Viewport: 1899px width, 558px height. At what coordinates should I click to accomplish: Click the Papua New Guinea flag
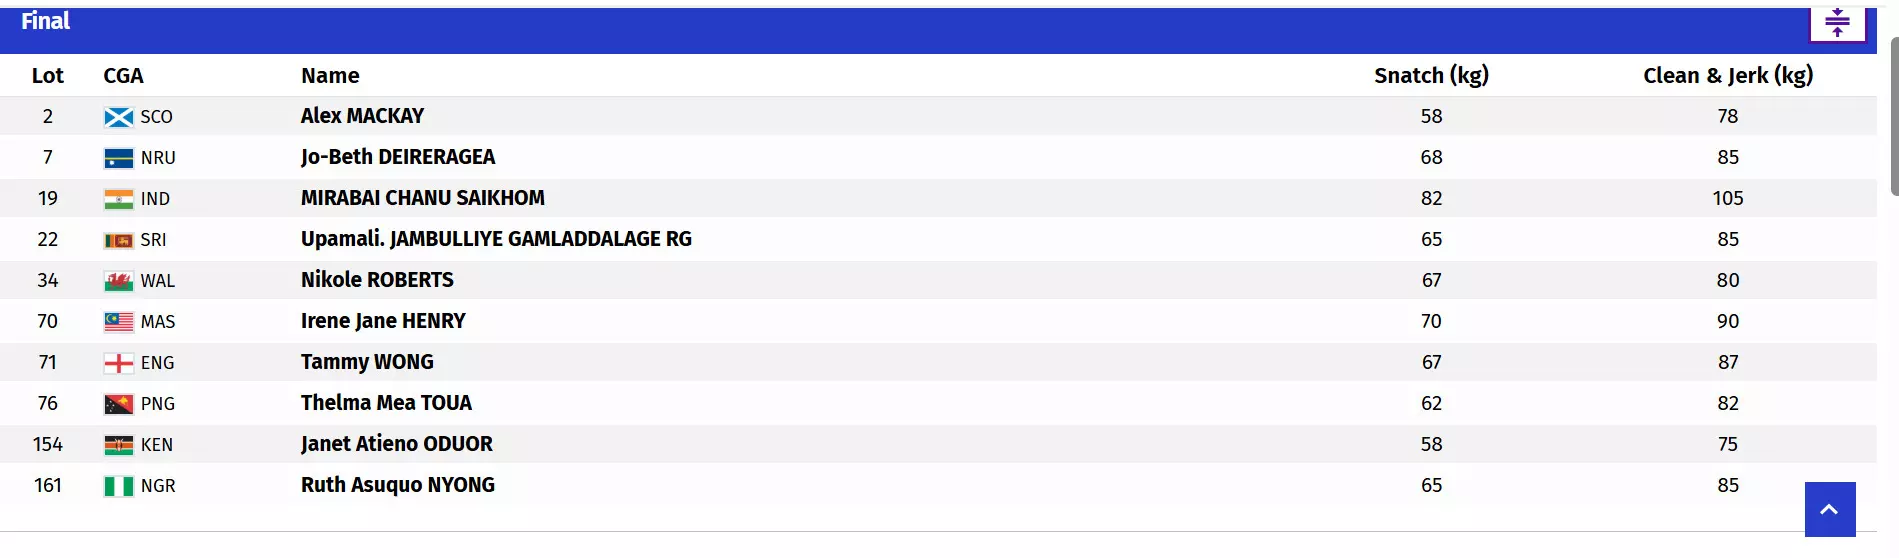[x=119, y=404]
